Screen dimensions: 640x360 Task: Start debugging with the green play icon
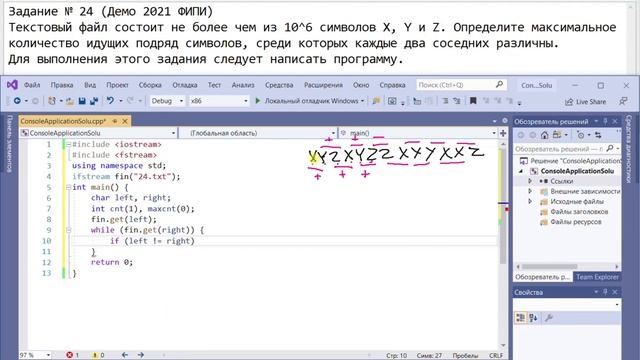tap(258, 101)
